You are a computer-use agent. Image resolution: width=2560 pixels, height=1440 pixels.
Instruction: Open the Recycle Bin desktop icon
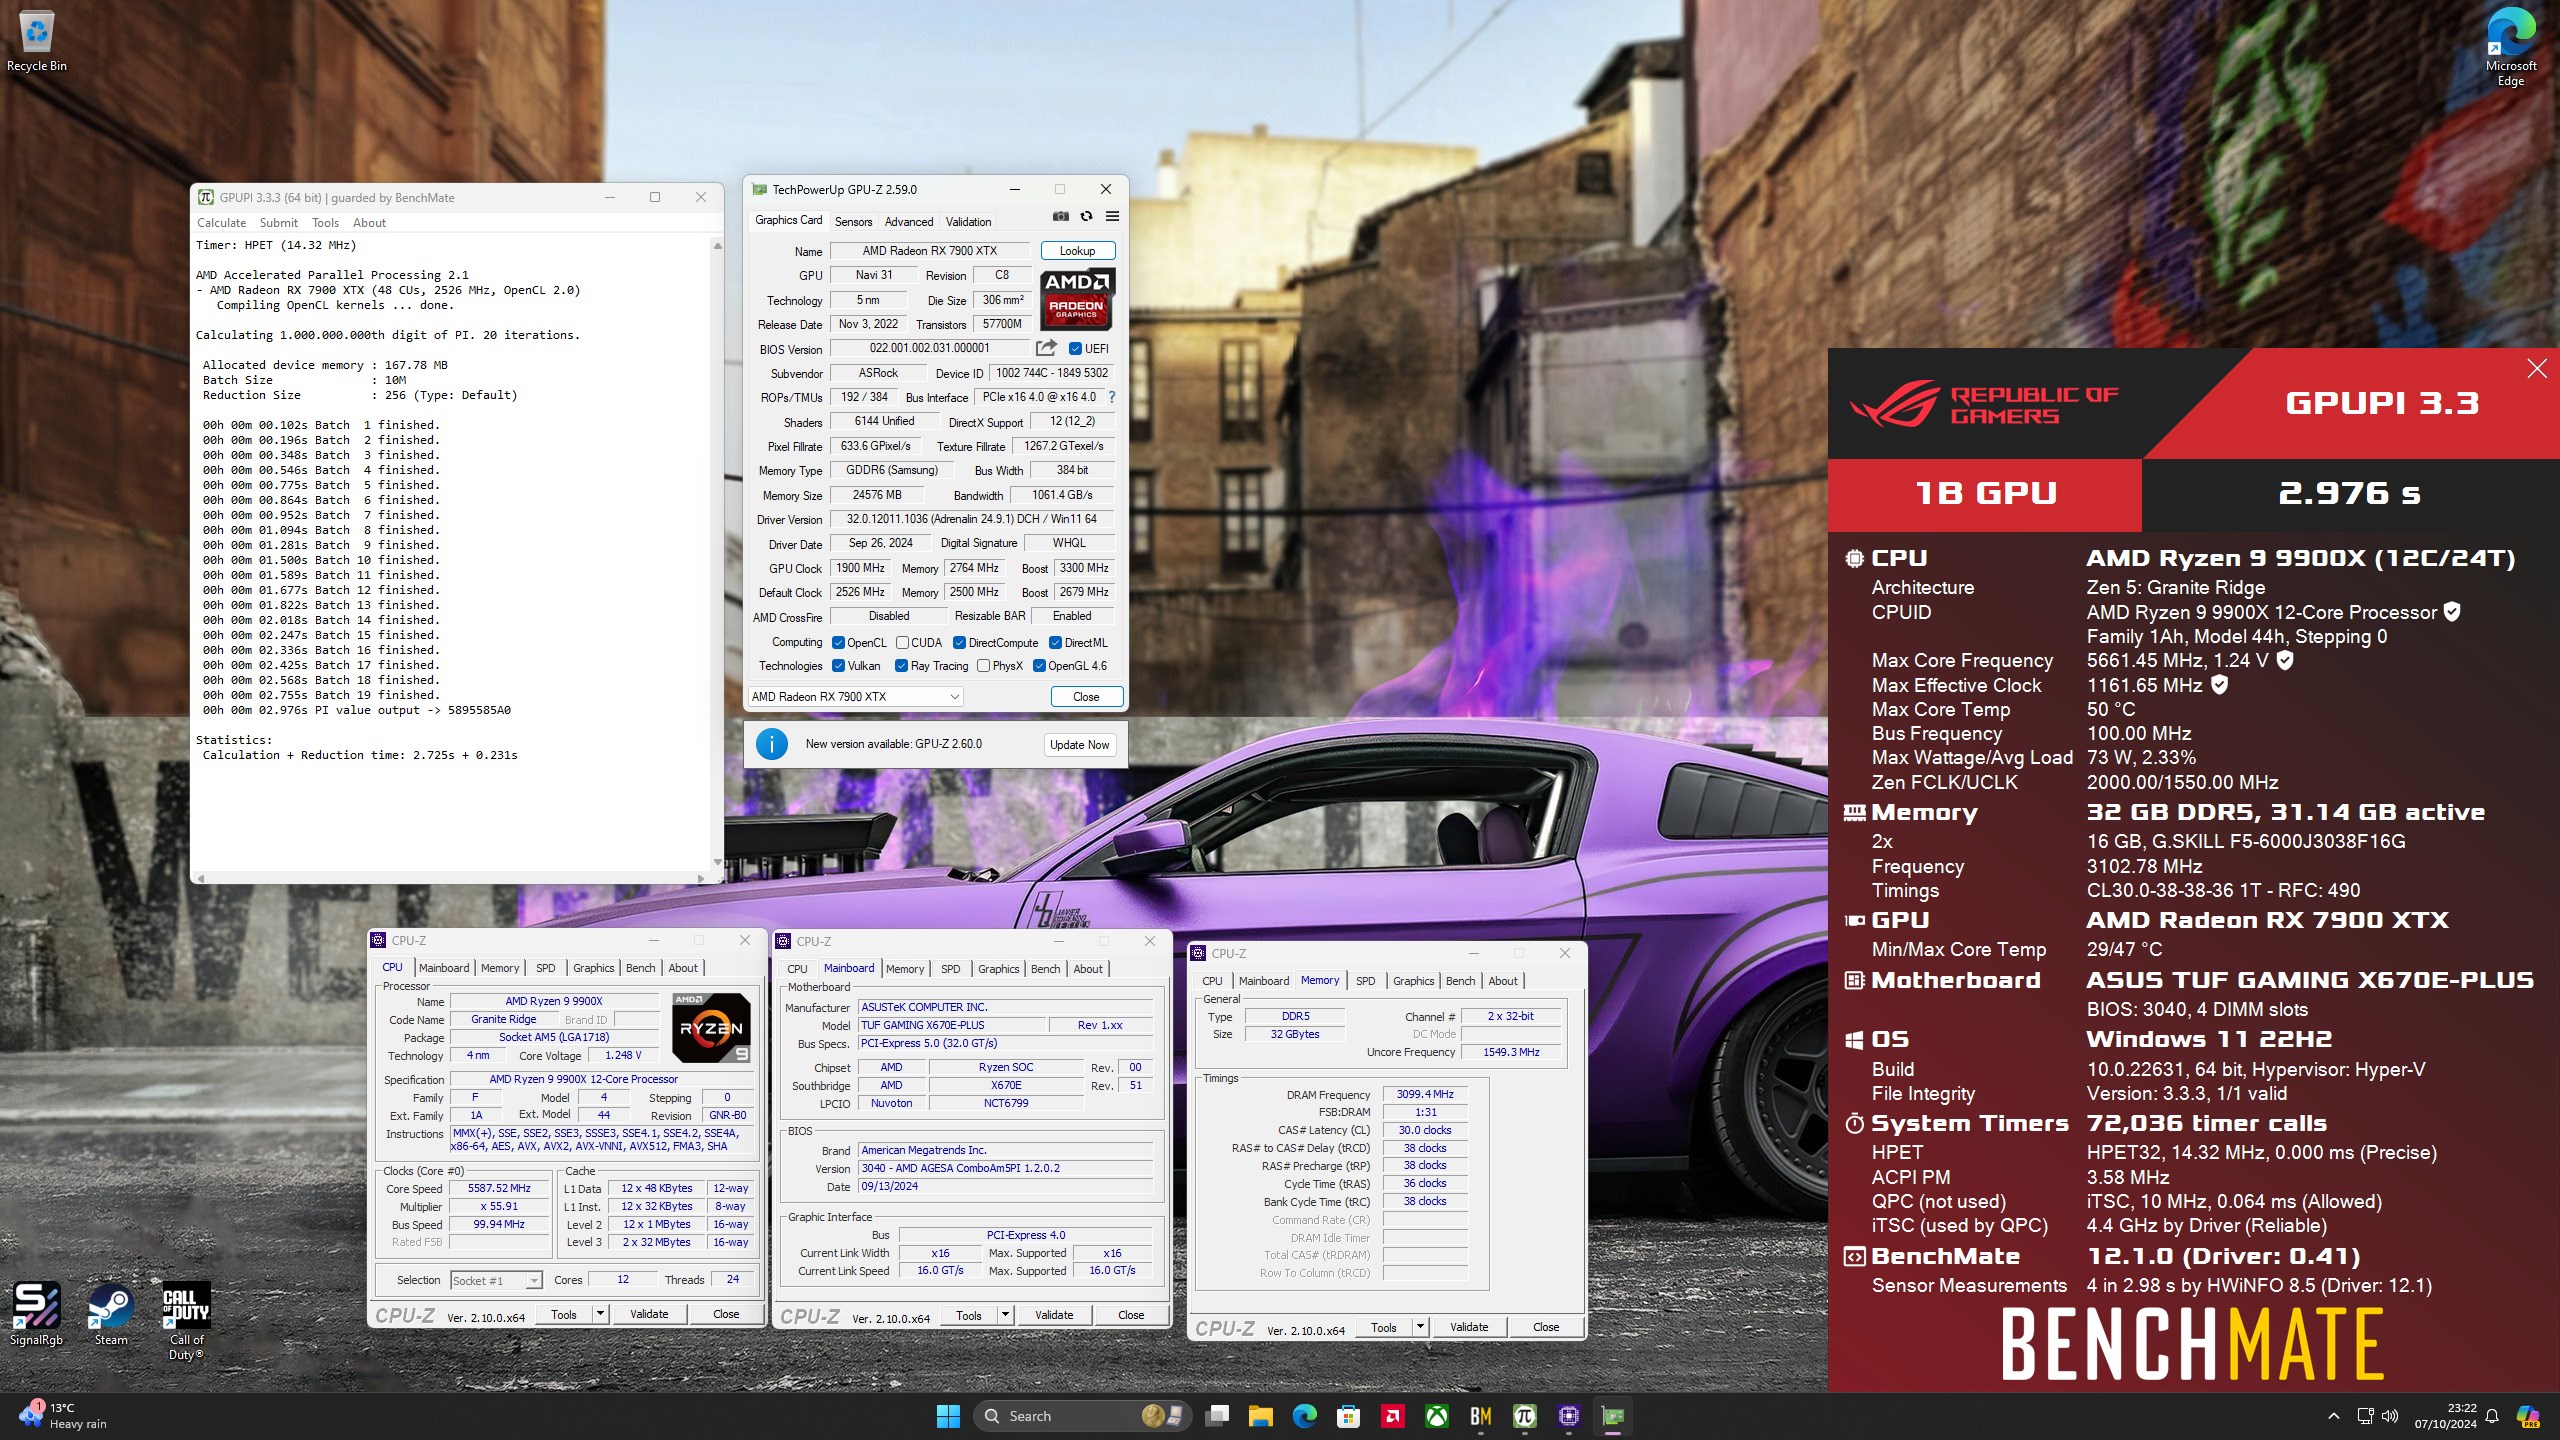[x=37, y=42]
